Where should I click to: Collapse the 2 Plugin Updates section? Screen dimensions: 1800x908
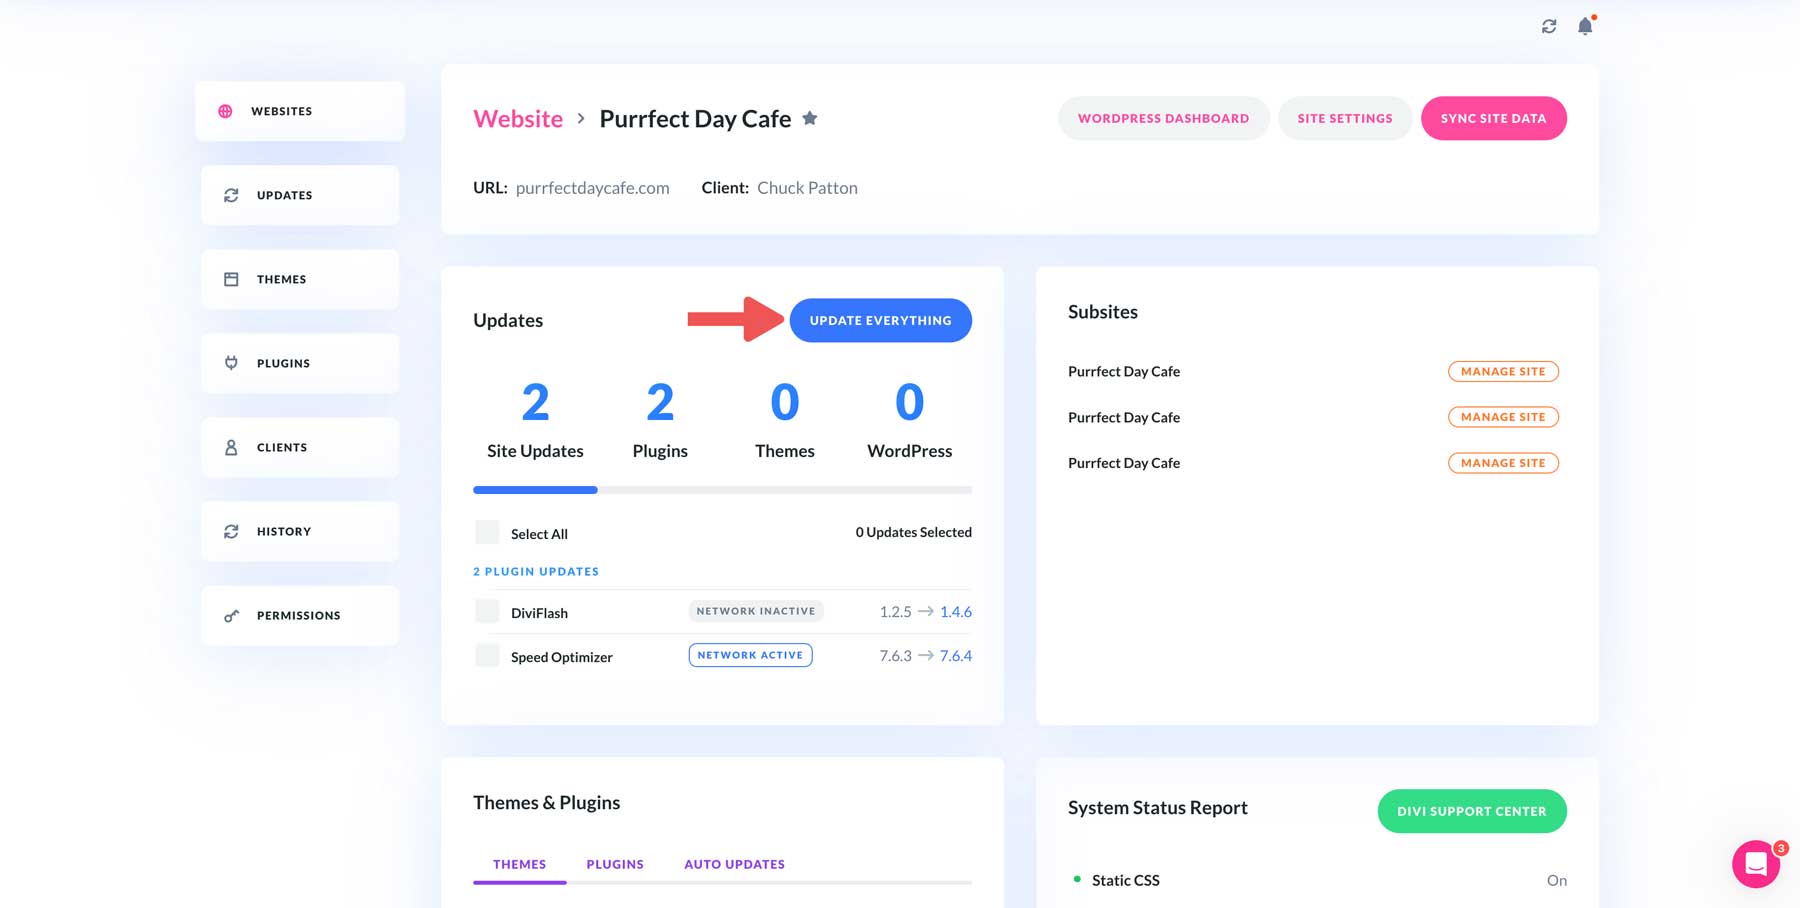[536, 571]
